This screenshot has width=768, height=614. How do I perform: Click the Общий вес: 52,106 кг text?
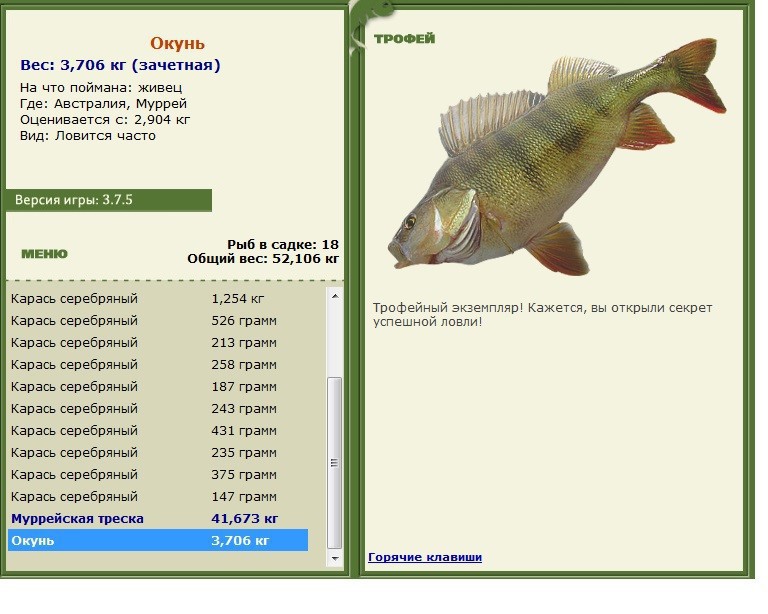pyautogui.click(x=263, y=259)
